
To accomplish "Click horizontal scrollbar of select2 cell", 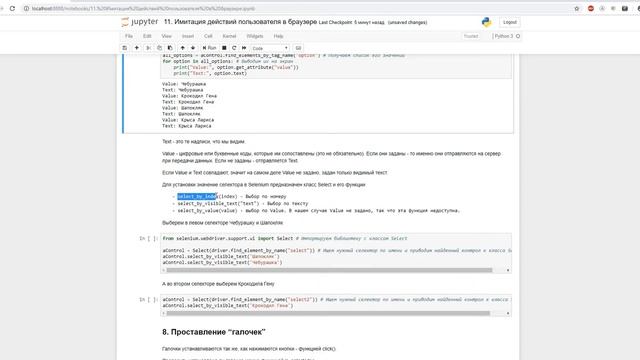I will click(x=328, y=313).
